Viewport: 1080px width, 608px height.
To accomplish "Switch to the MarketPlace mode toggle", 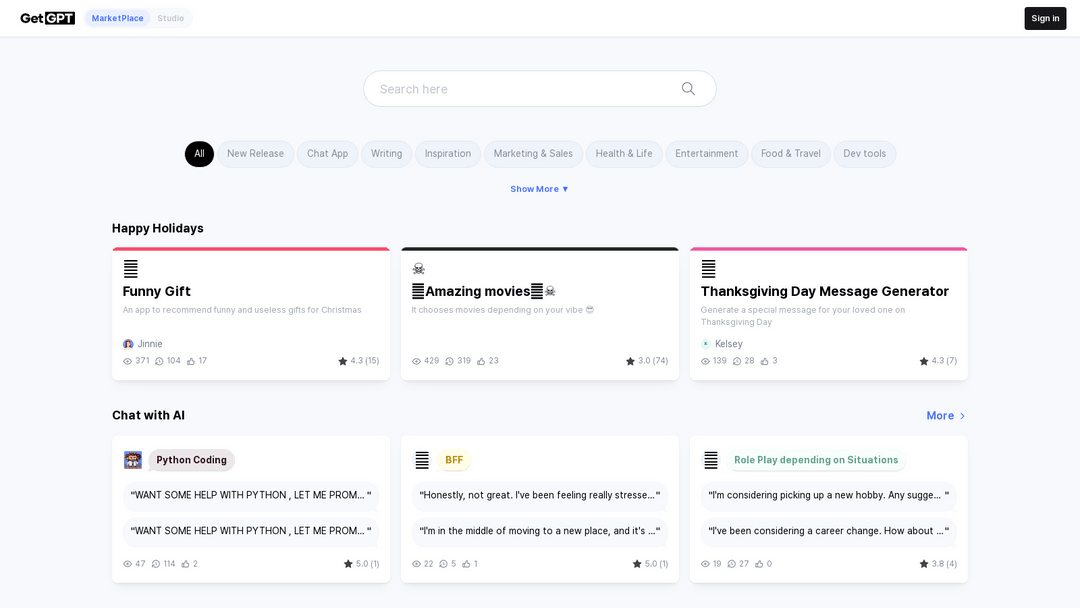I will pyautogui.click(x=118, y=18).
